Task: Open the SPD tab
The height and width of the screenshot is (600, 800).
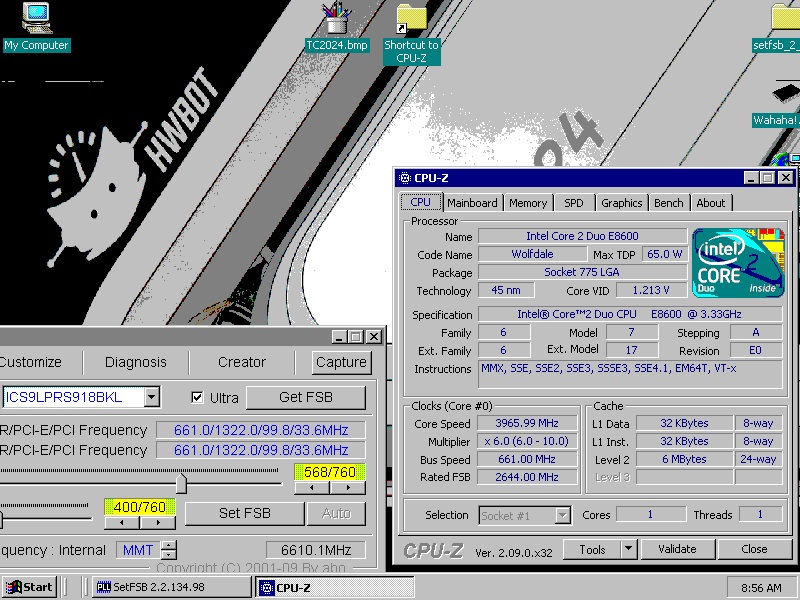Action: [573, 203]
